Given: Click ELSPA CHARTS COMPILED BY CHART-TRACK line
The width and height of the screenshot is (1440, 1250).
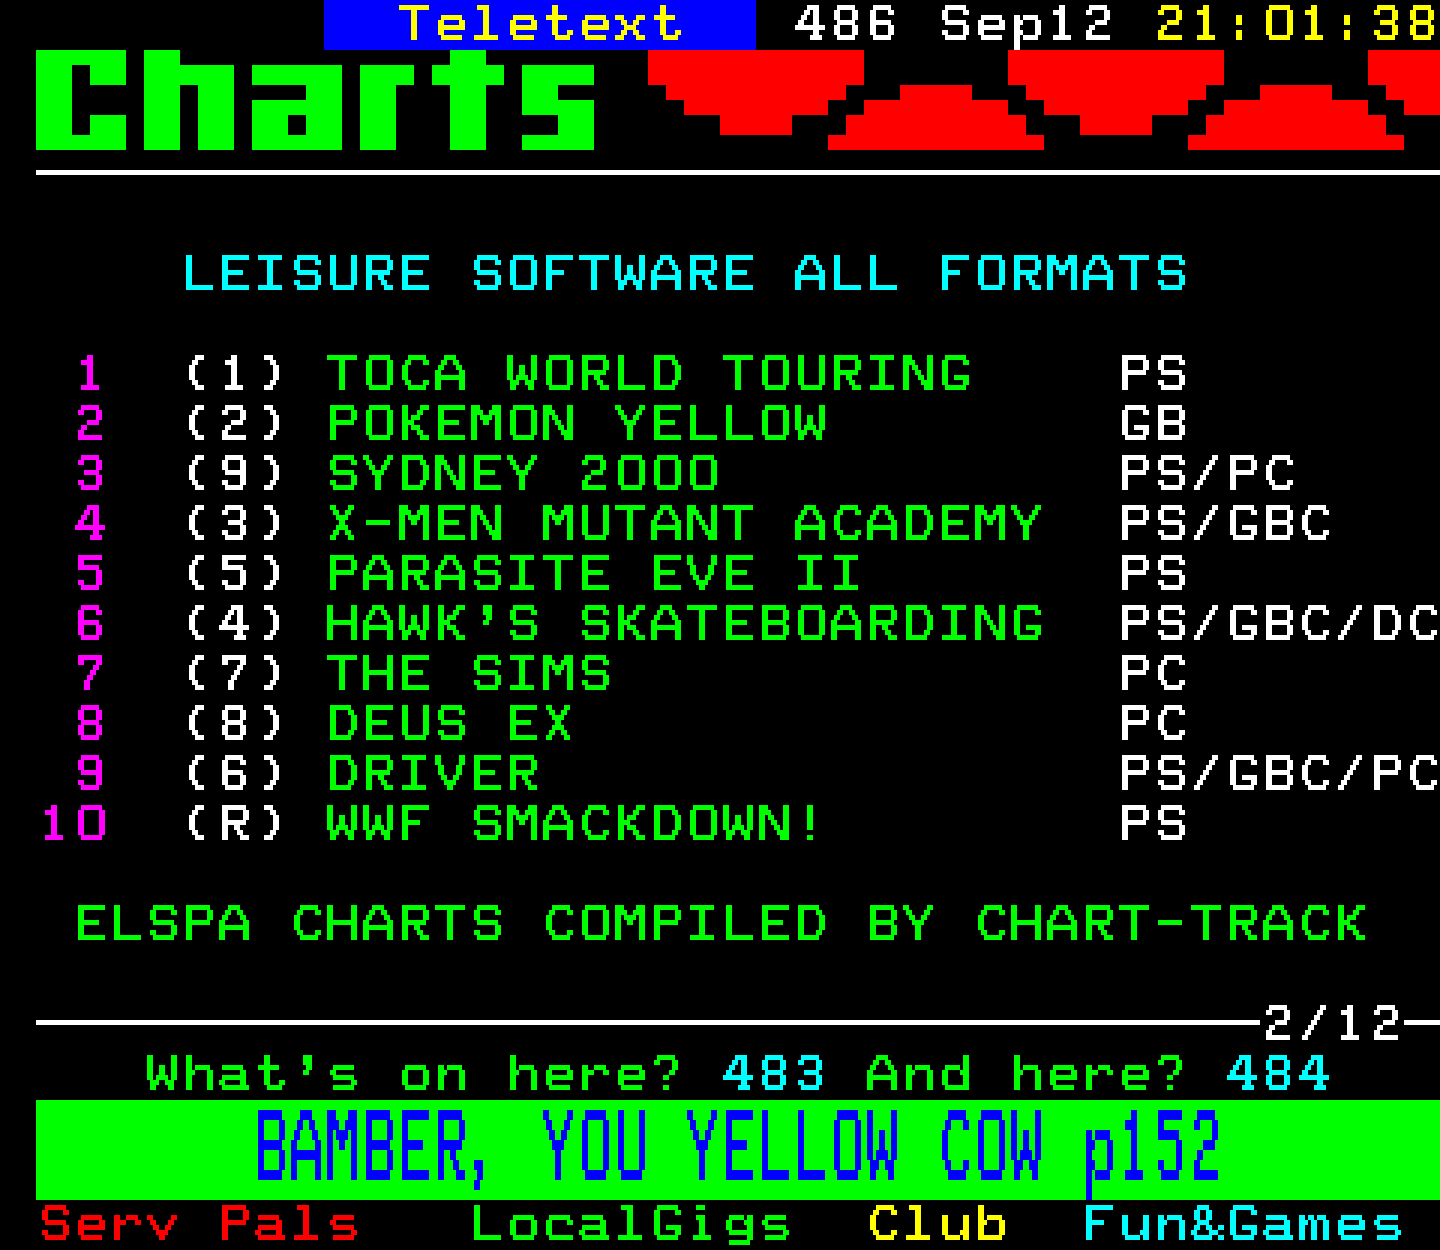Looking at the screenshot, I should (720, 924).
